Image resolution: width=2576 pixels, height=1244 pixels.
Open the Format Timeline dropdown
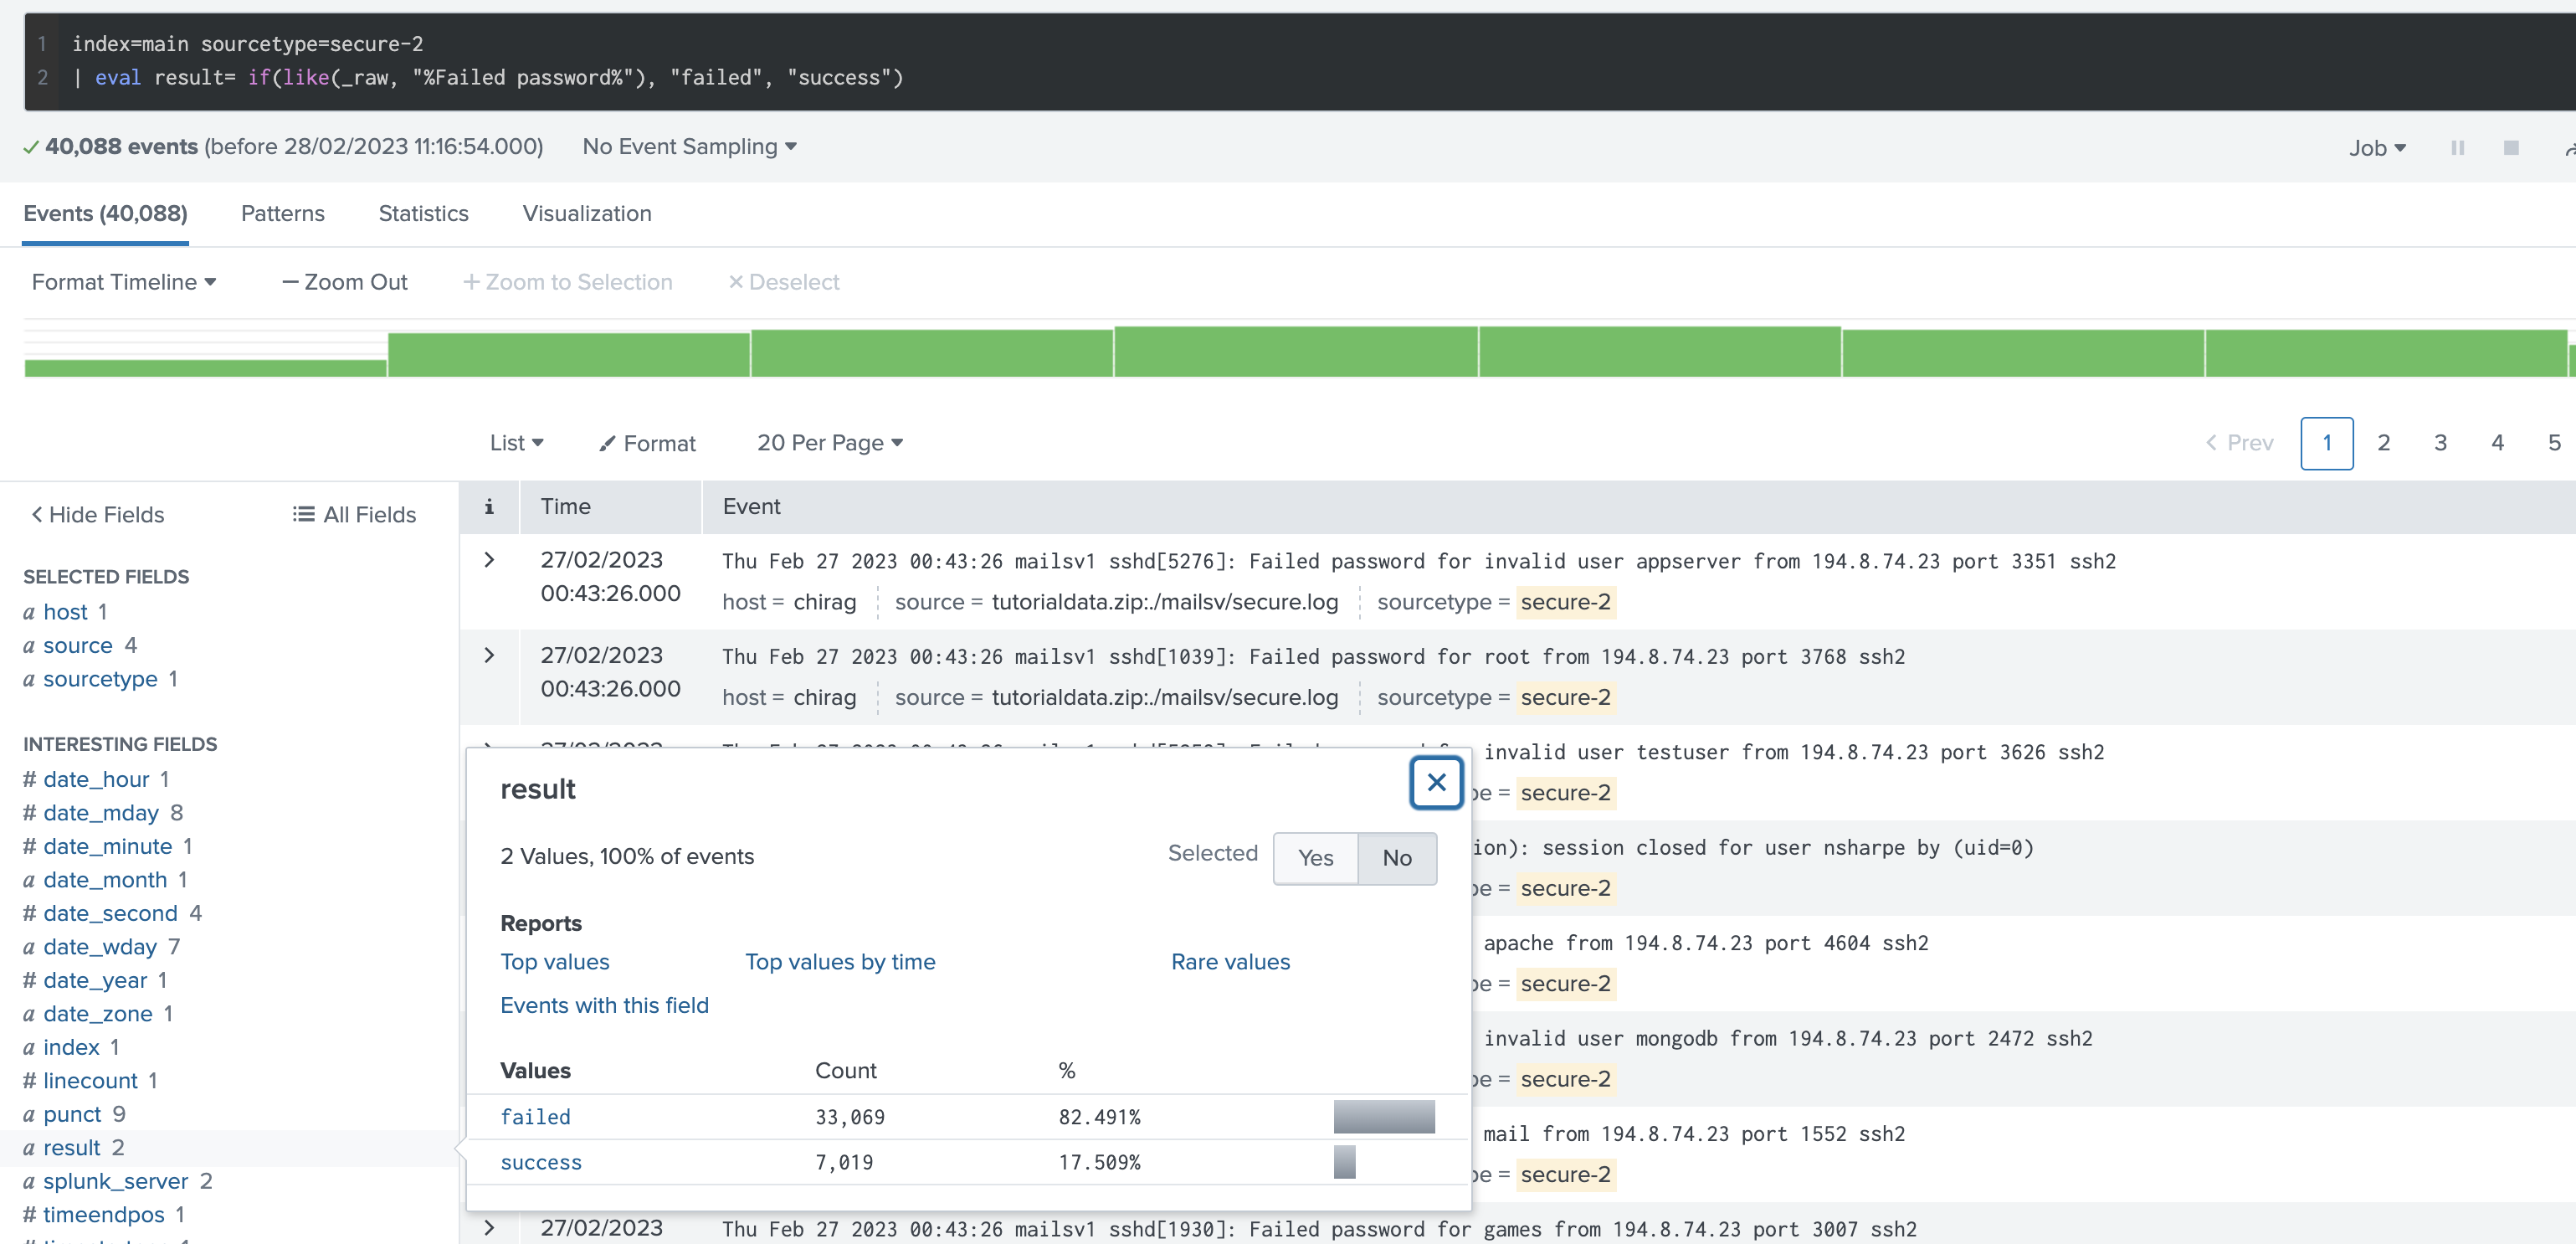(123, 282)
